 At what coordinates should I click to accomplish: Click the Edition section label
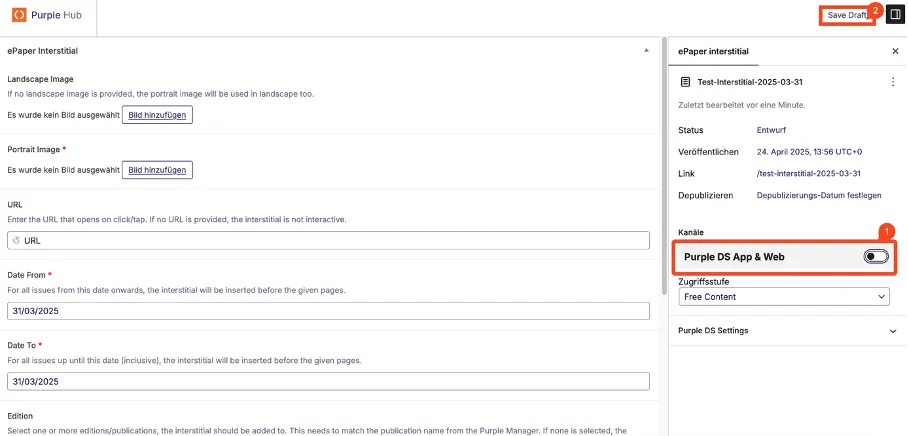point(20,416)
